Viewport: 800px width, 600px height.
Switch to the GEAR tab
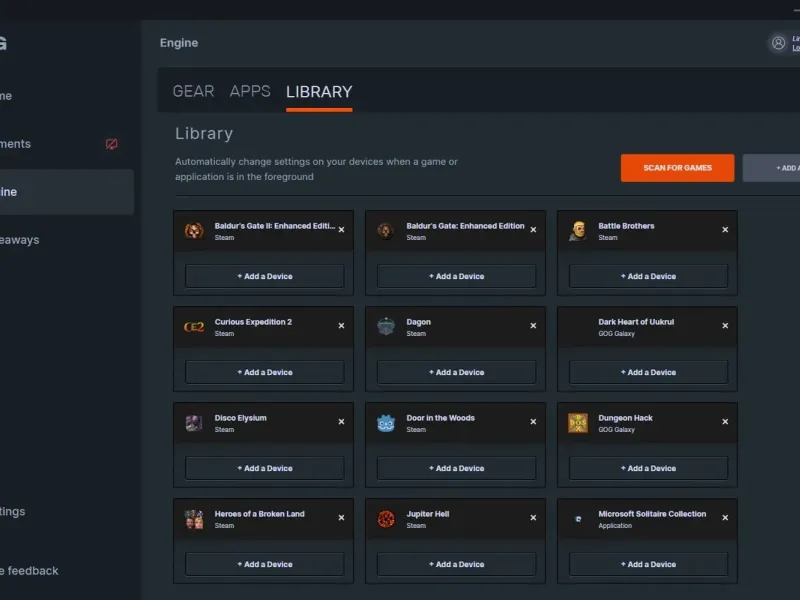pyautogui.click(x=193, y=91)
